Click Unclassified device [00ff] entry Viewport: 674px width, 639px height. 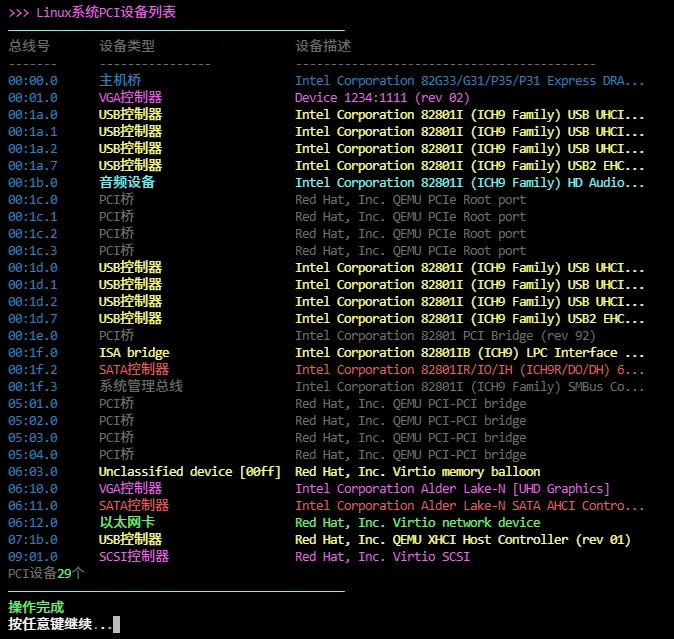pyautogui.click(x=190, y=471)
